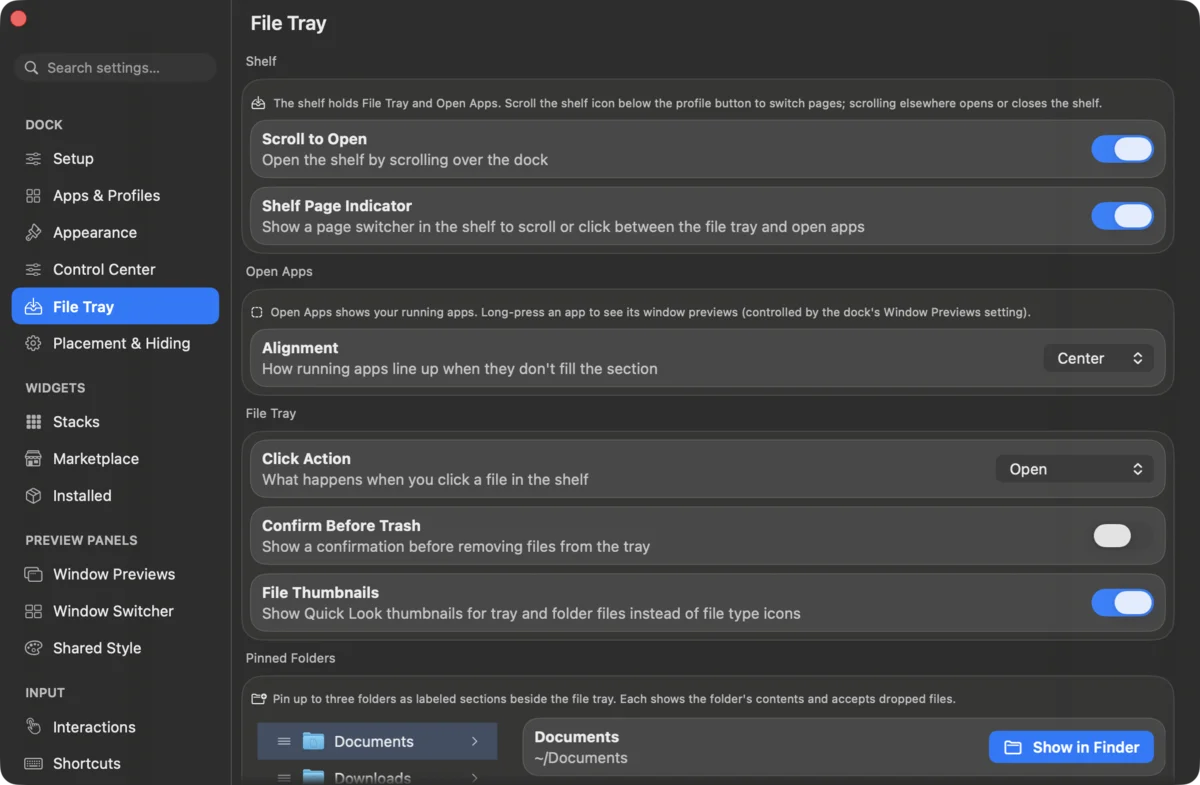Select the Downloads pinned folder row

[x=377, y=773]
